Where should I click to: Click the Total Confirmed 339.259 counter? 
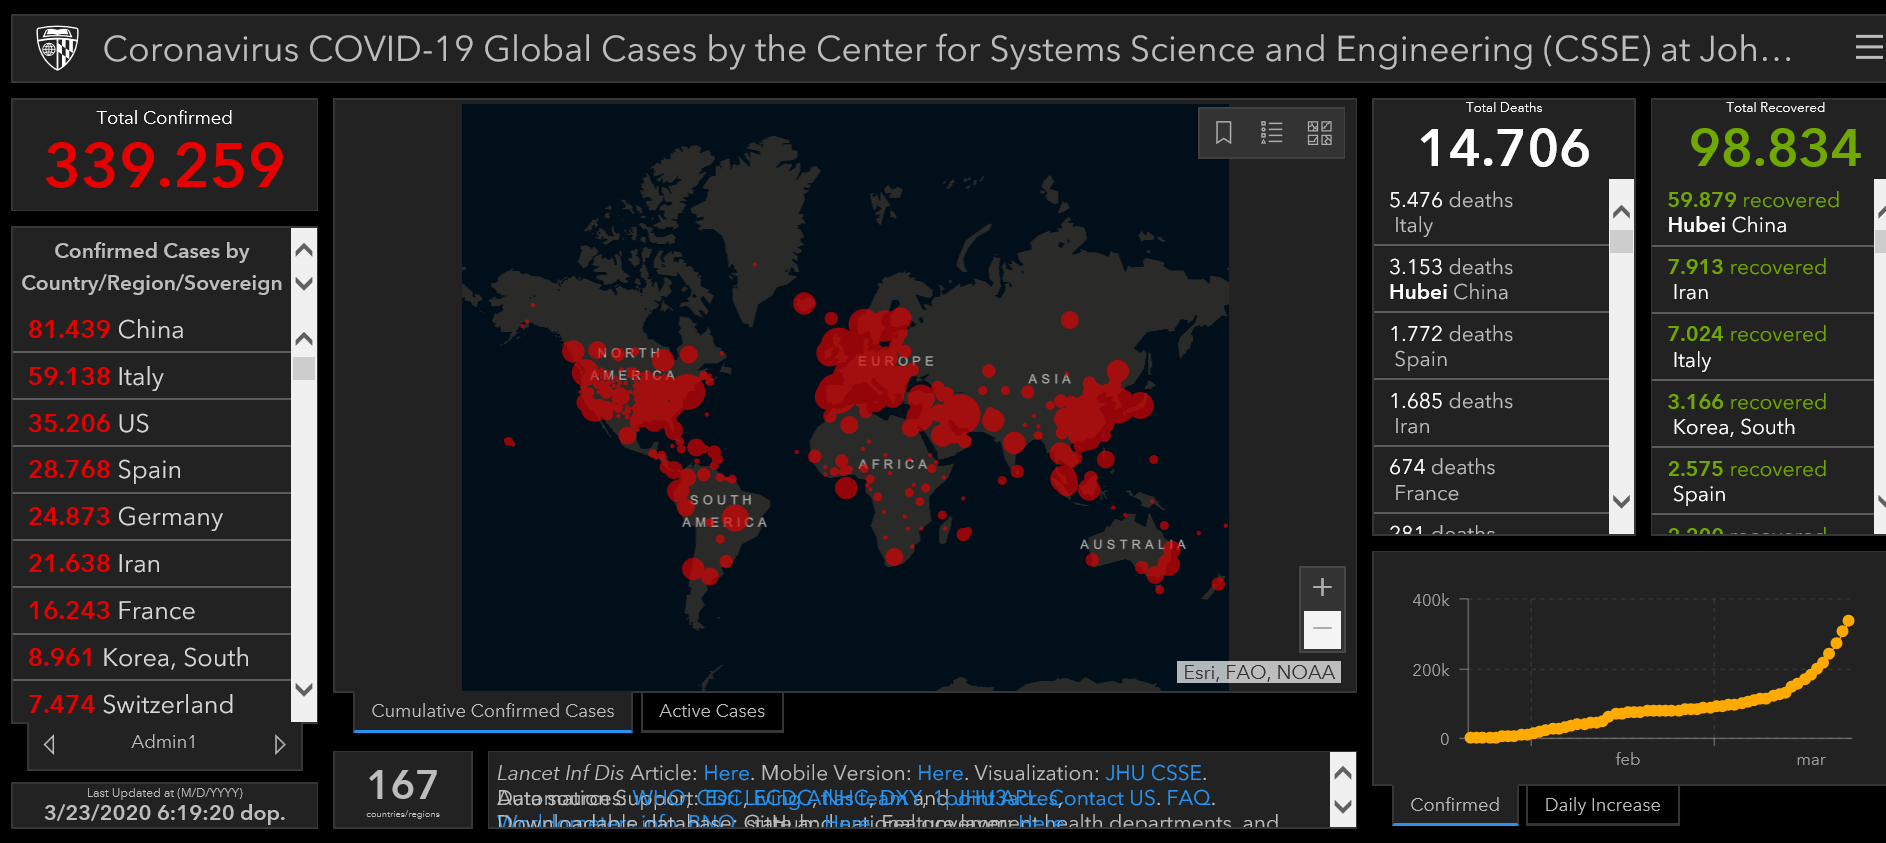pos(165,154)
